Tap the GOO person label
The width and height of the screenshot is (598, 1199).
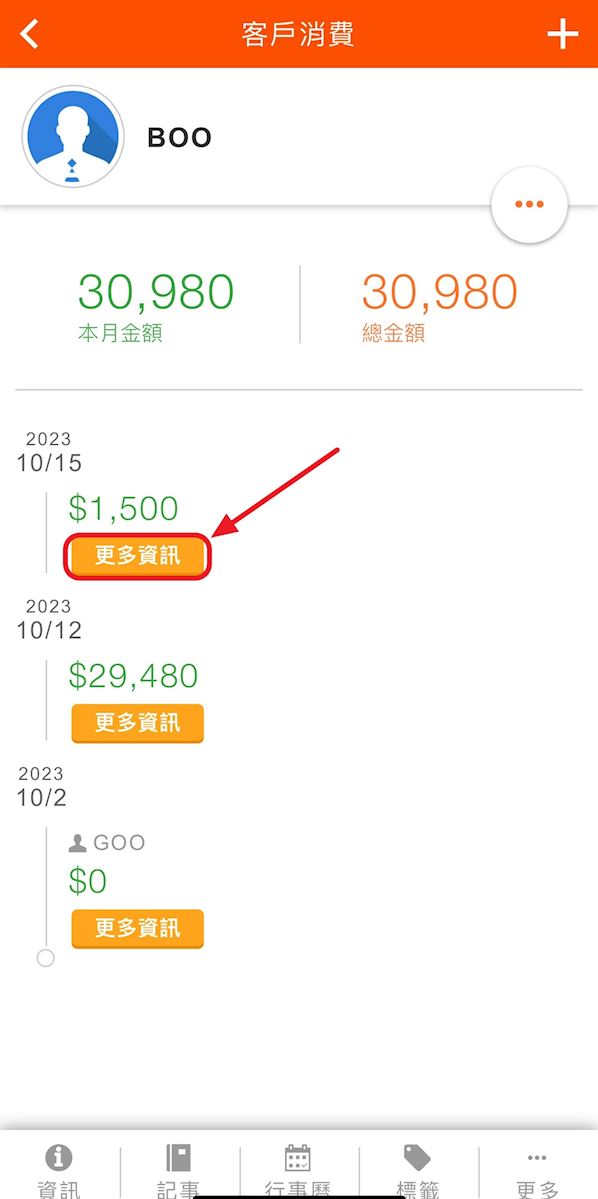tap(107, 843)
